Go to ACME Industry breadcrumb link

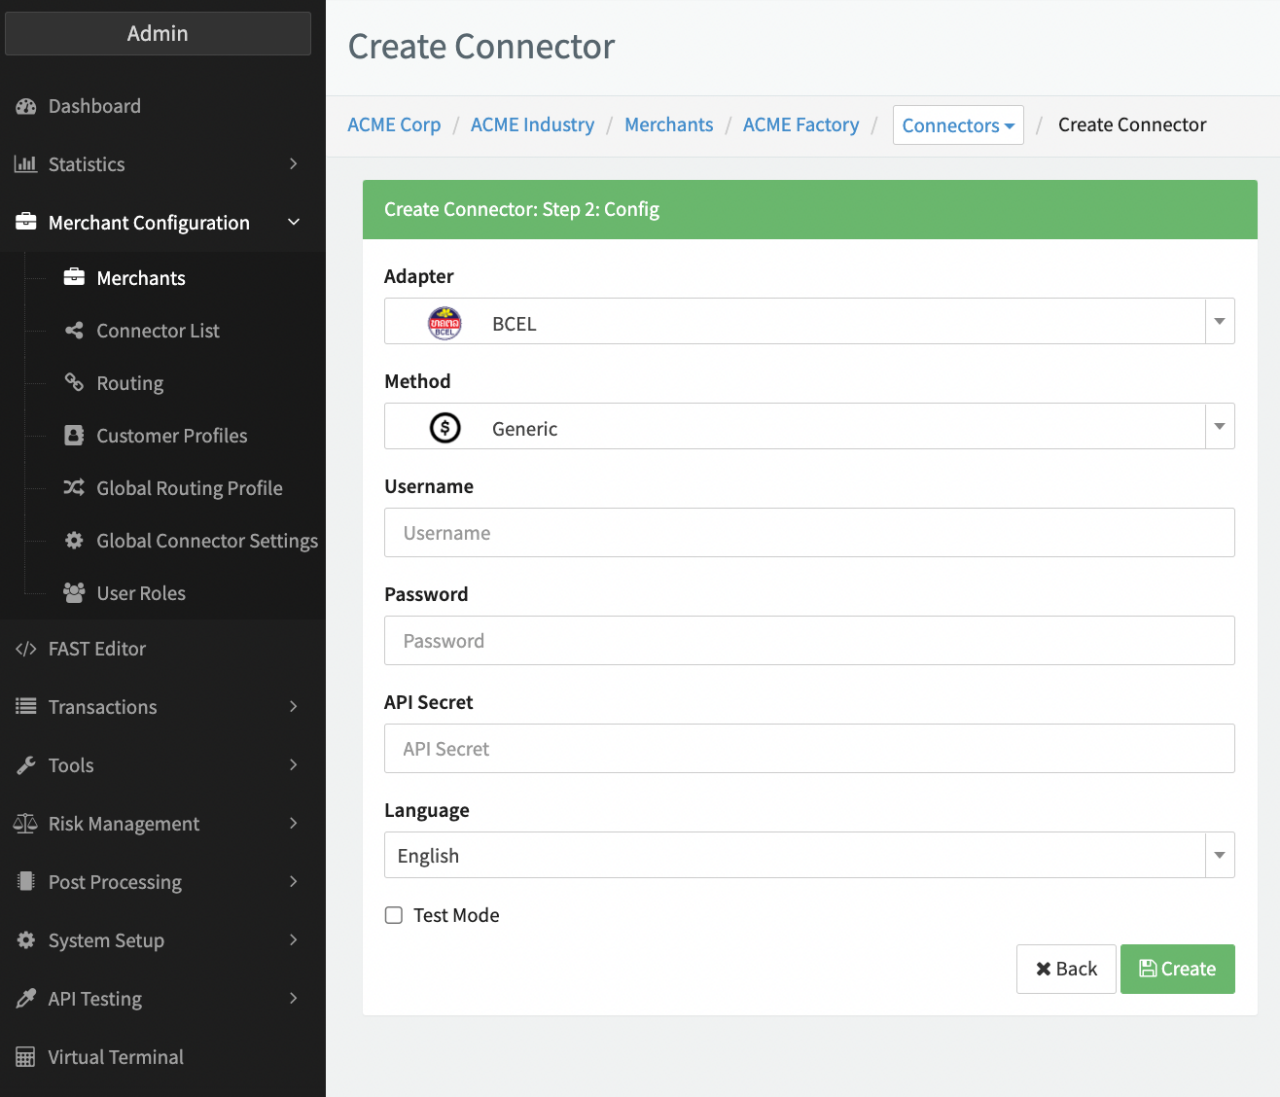532,125
